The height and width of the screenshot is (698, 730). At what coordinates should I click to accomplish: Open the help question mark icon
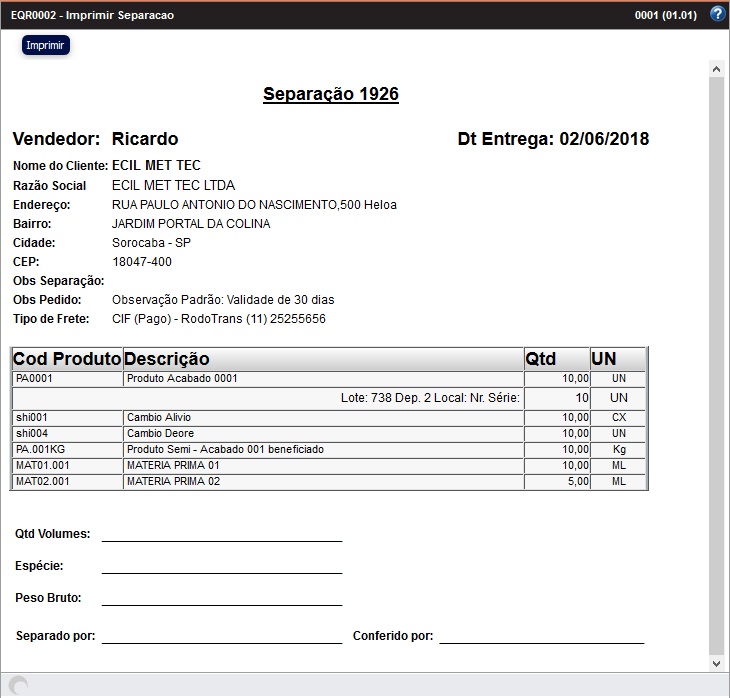tap(717, 14)
